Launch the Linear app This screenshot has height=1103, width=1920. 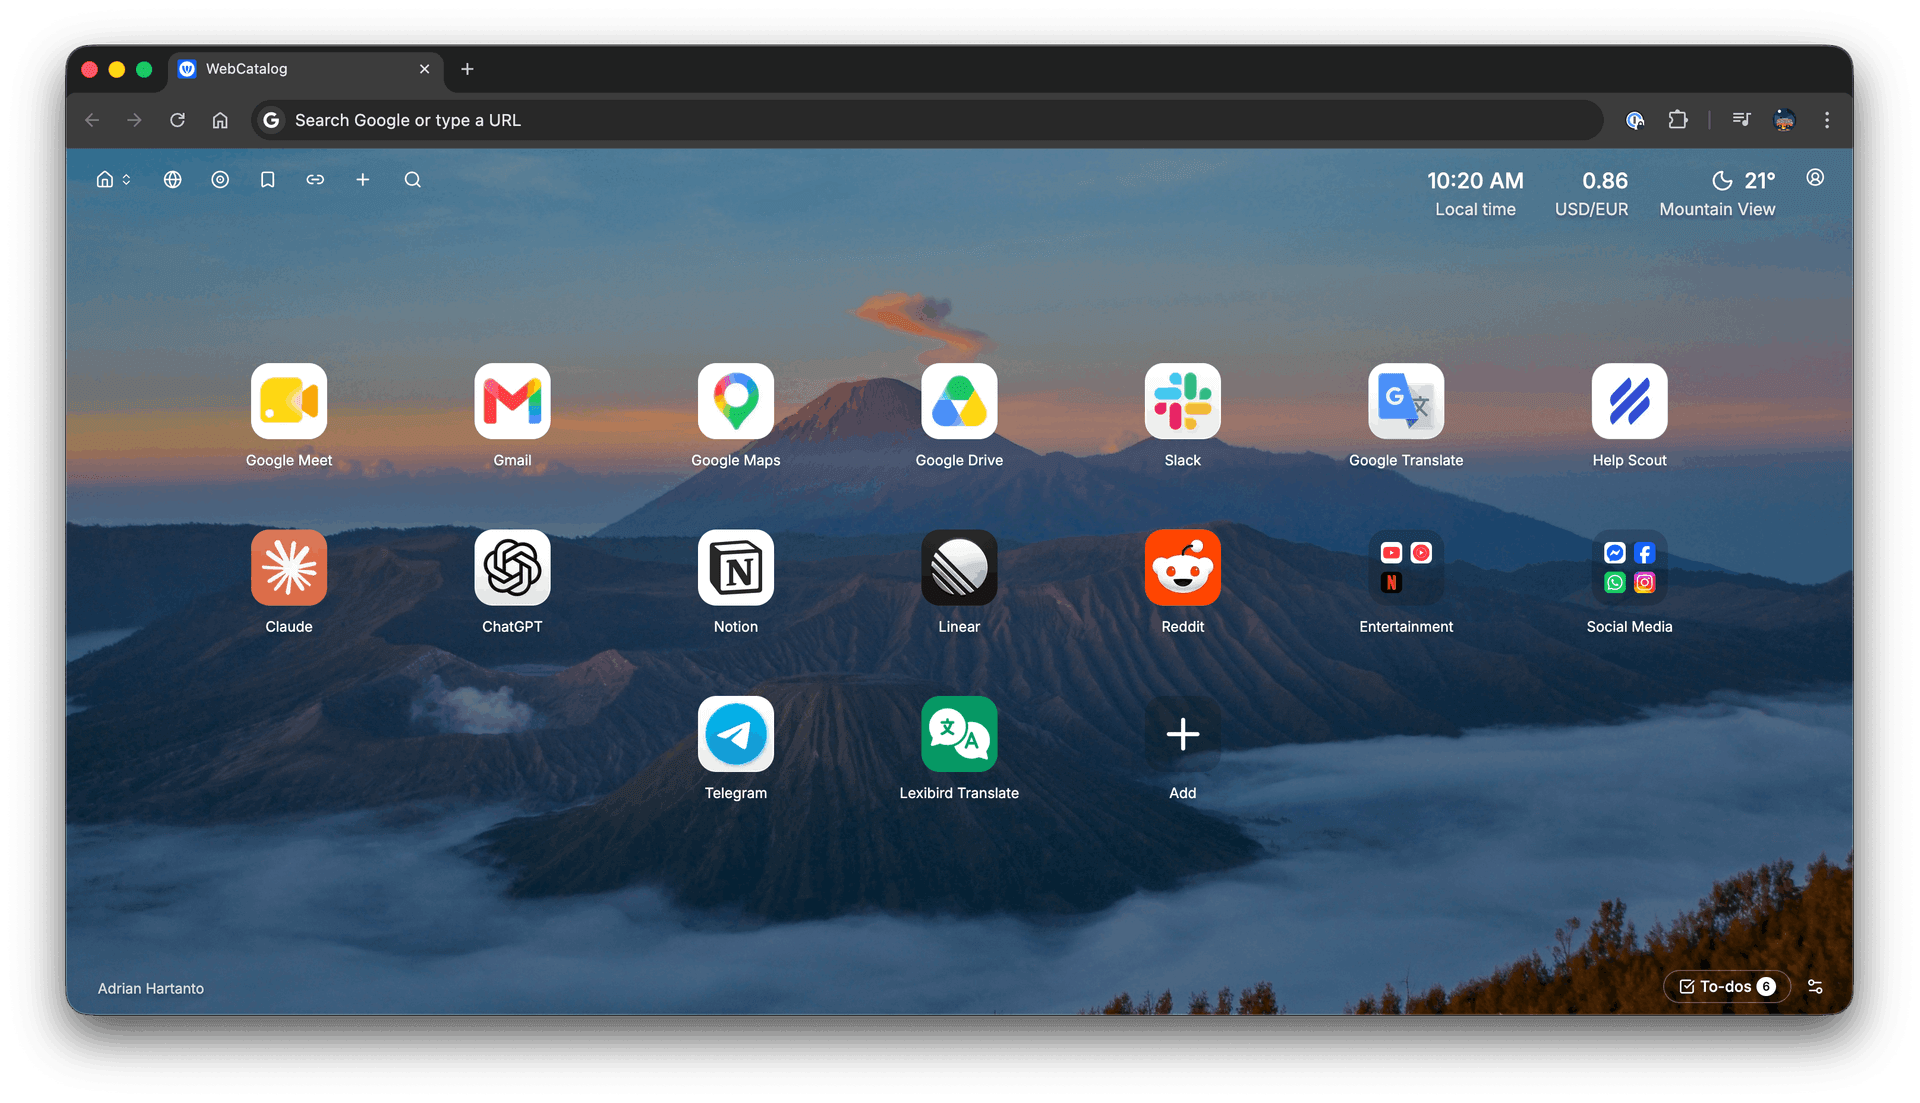(959, 567)
